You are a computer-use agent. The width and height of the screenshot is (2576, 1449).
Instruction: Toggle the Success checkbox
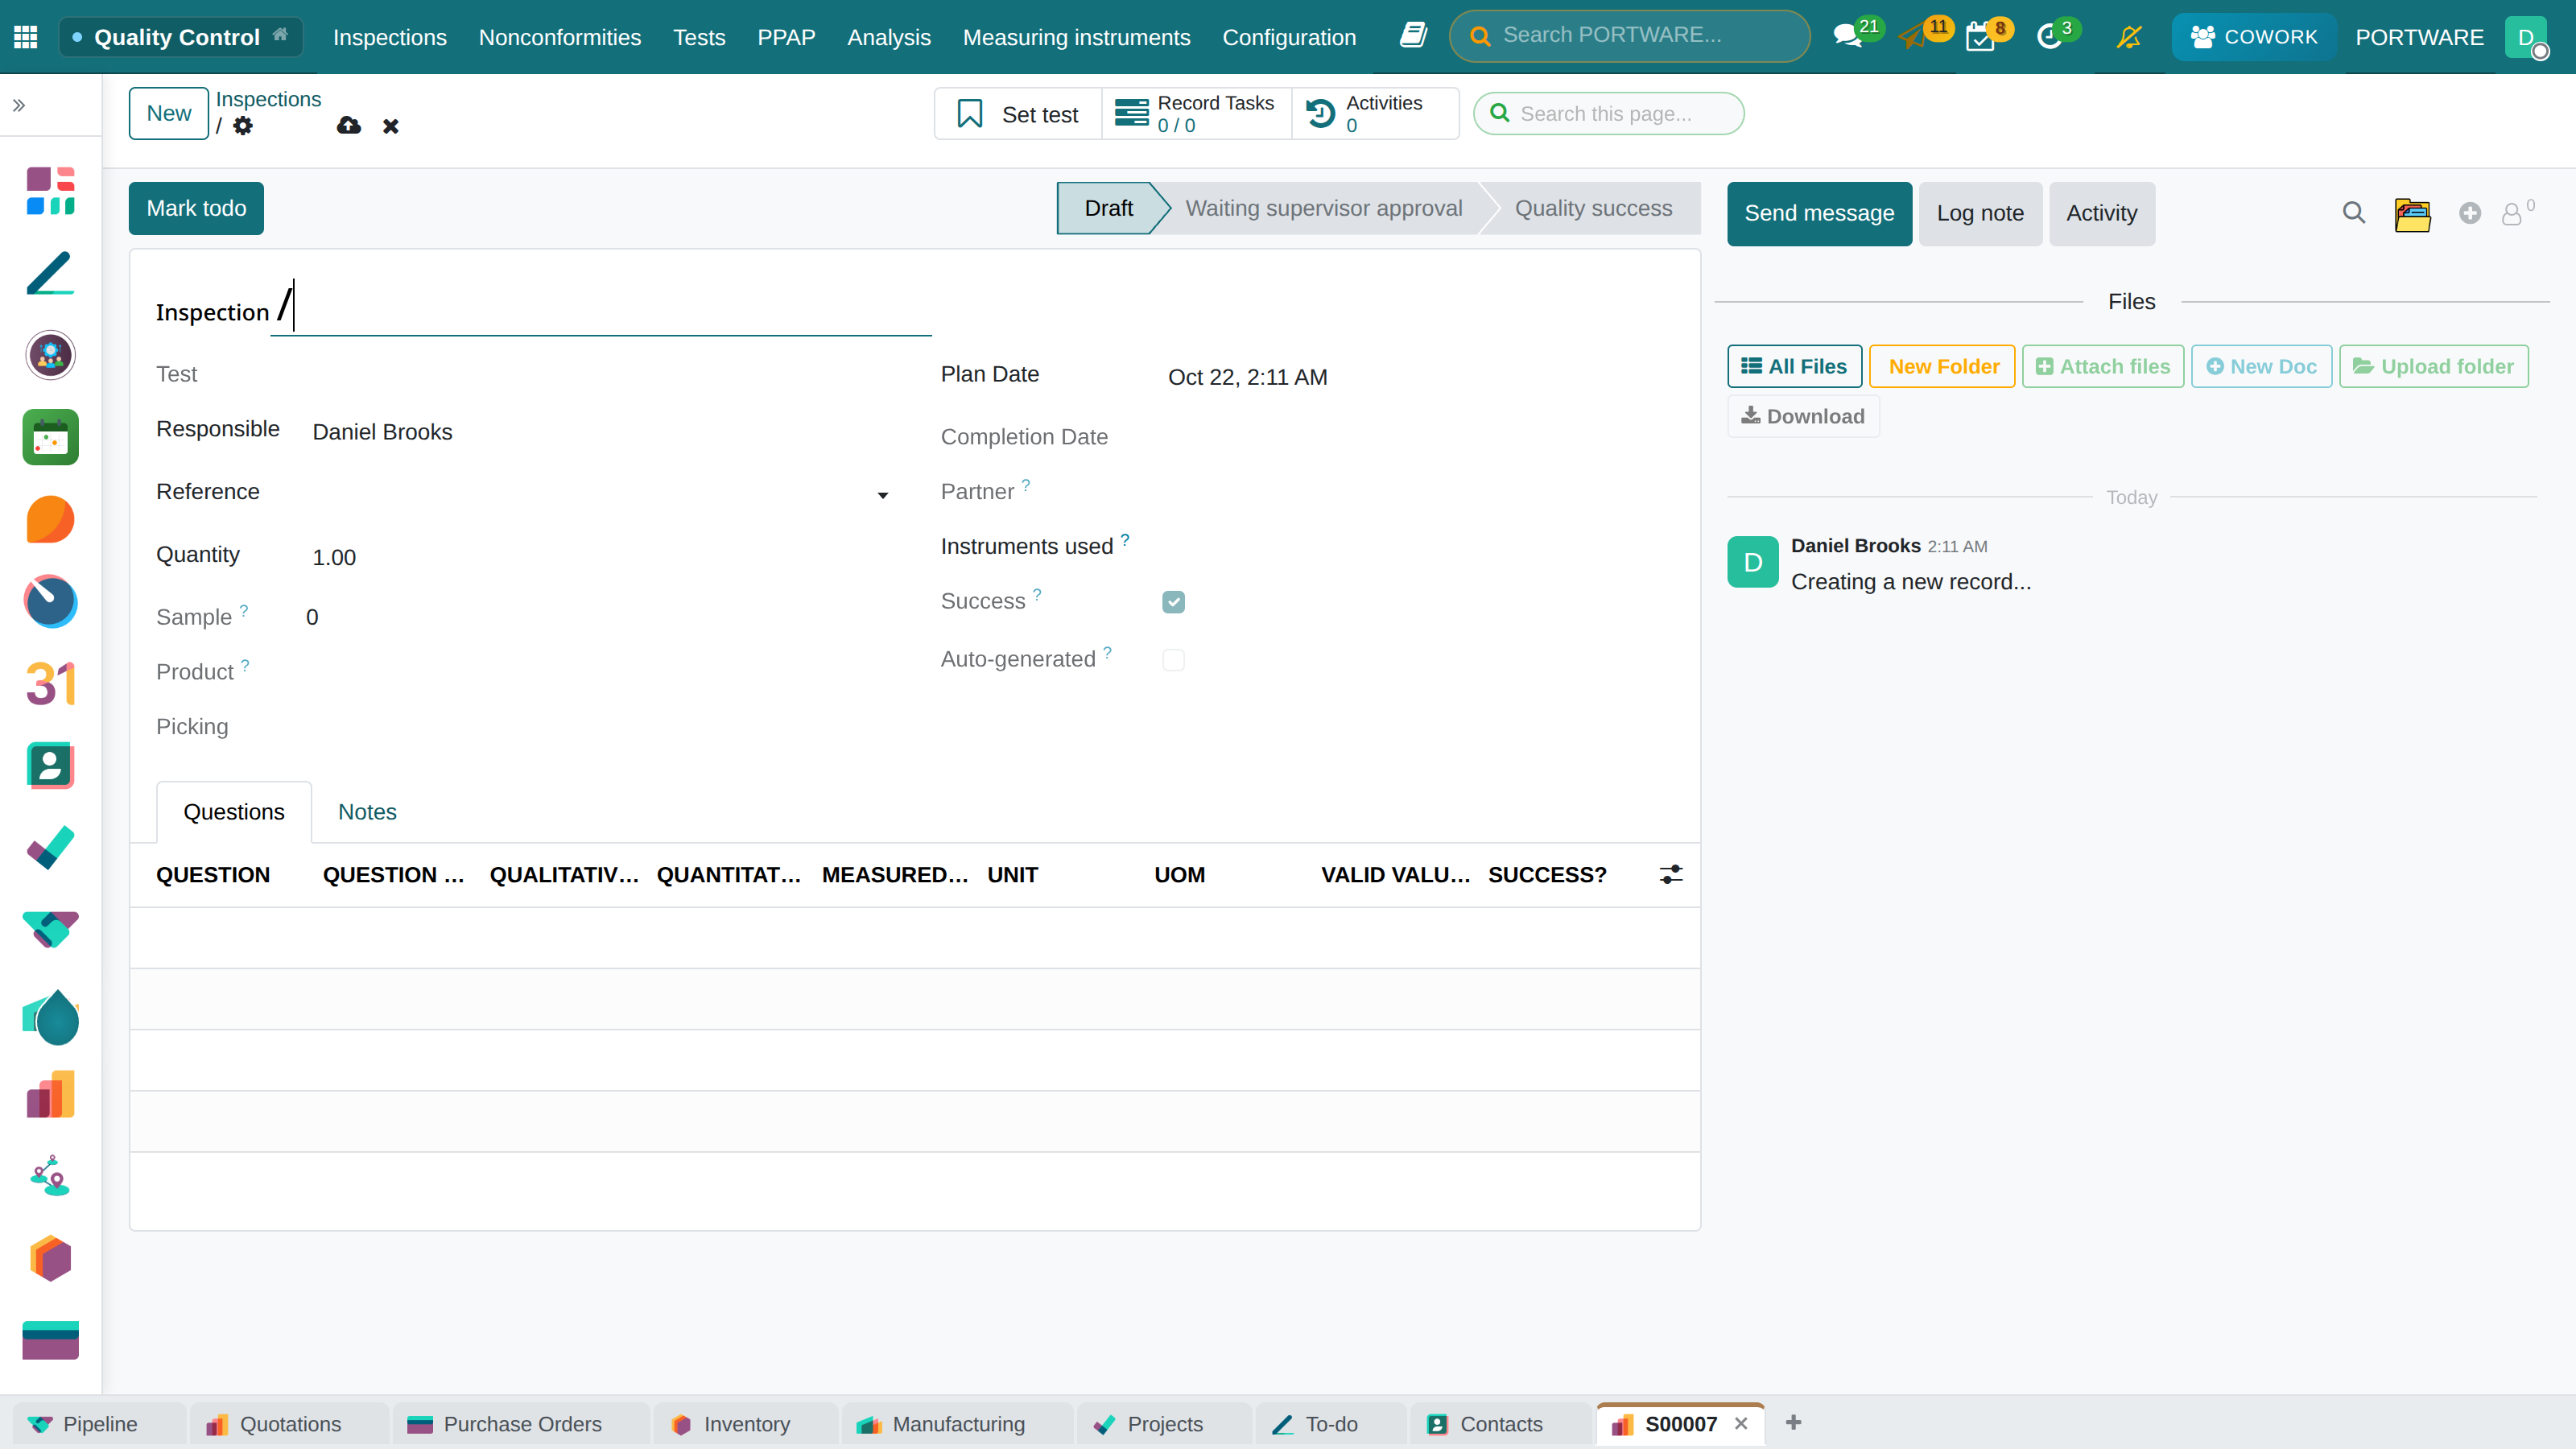coord(1173,602)
